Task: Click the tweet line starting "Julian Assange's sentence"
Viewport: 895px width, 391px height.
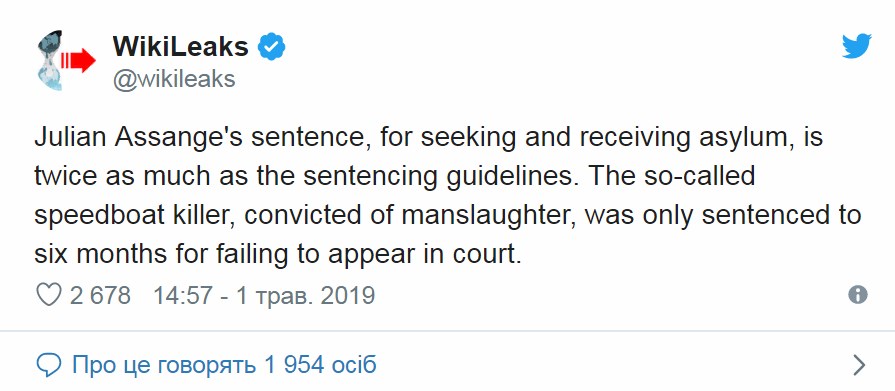Action: pos(429,139)
